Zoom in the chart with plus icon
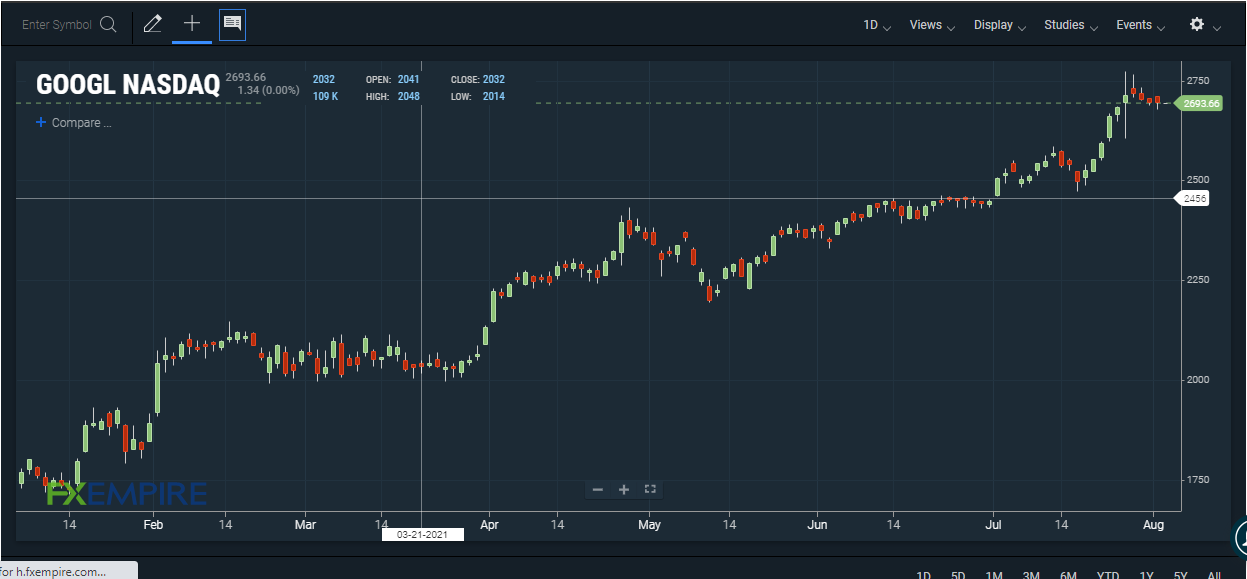Image resolution: width=1247 pixels, height=579 pixels. click(x=624, y=489)
